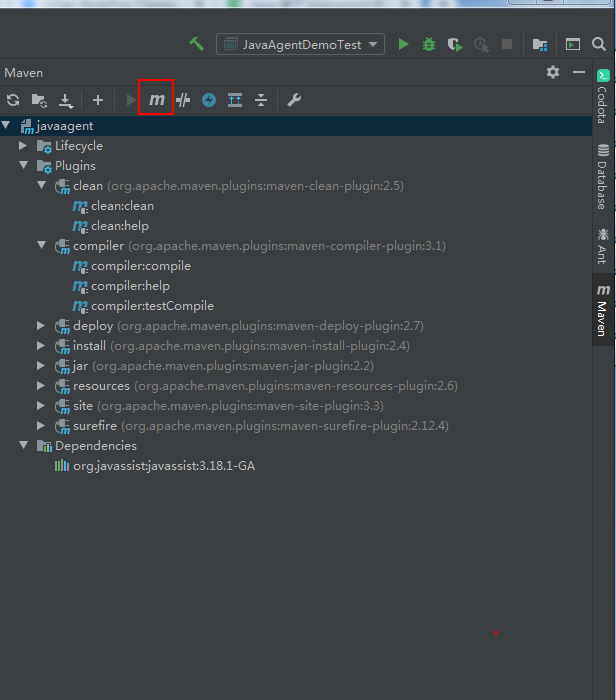
Task: Click the Maven panel title
Action: tap(24, 73)
